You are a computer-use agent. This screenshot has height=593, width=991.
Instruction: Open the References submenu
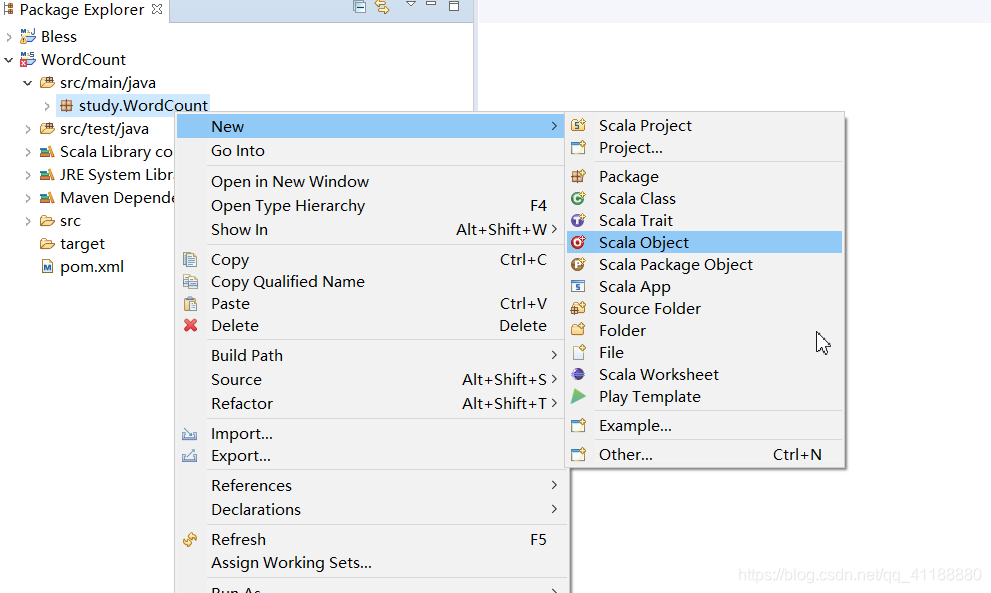coord(370,486)
